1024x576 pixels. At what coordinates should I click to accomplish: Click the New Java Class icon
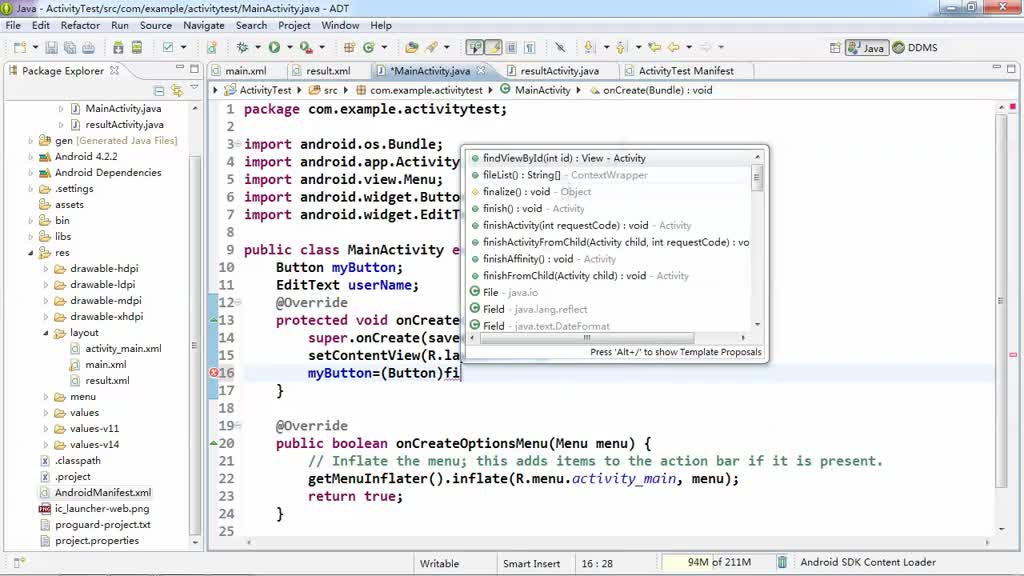coord(369,48)
